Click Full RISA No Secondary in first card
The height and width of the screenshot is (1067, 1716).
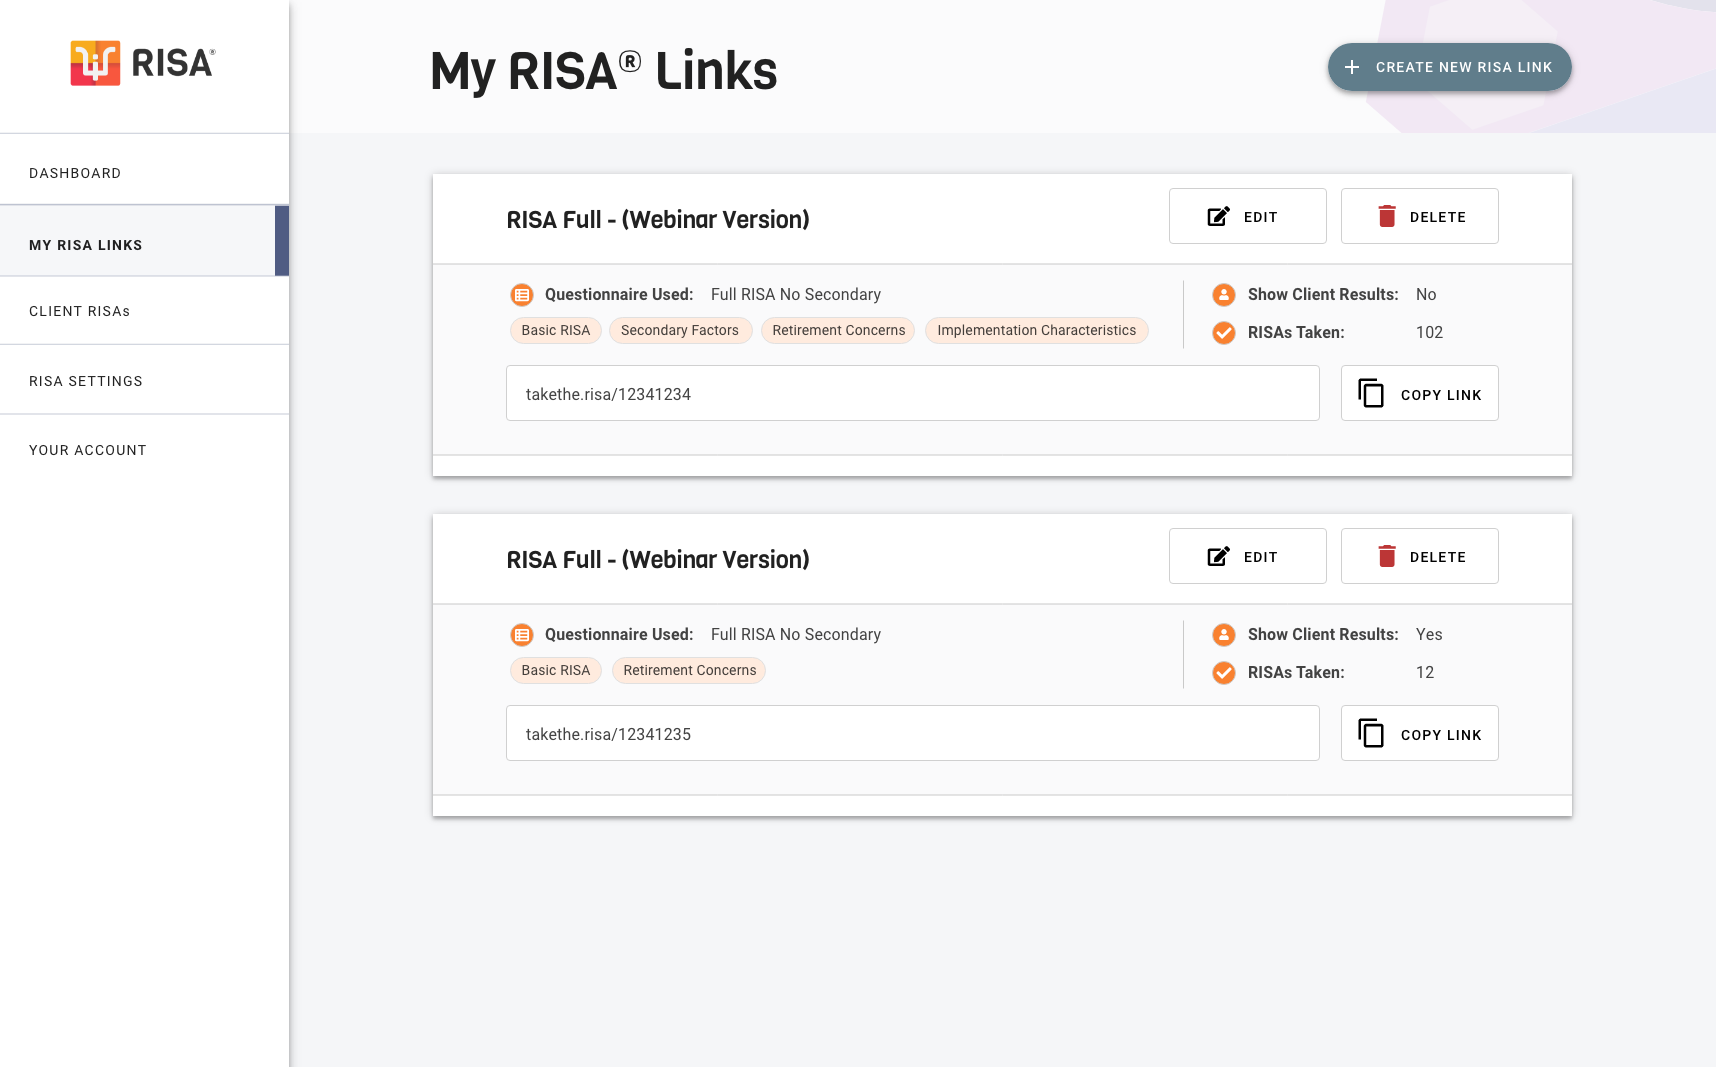tap(796, 295)
